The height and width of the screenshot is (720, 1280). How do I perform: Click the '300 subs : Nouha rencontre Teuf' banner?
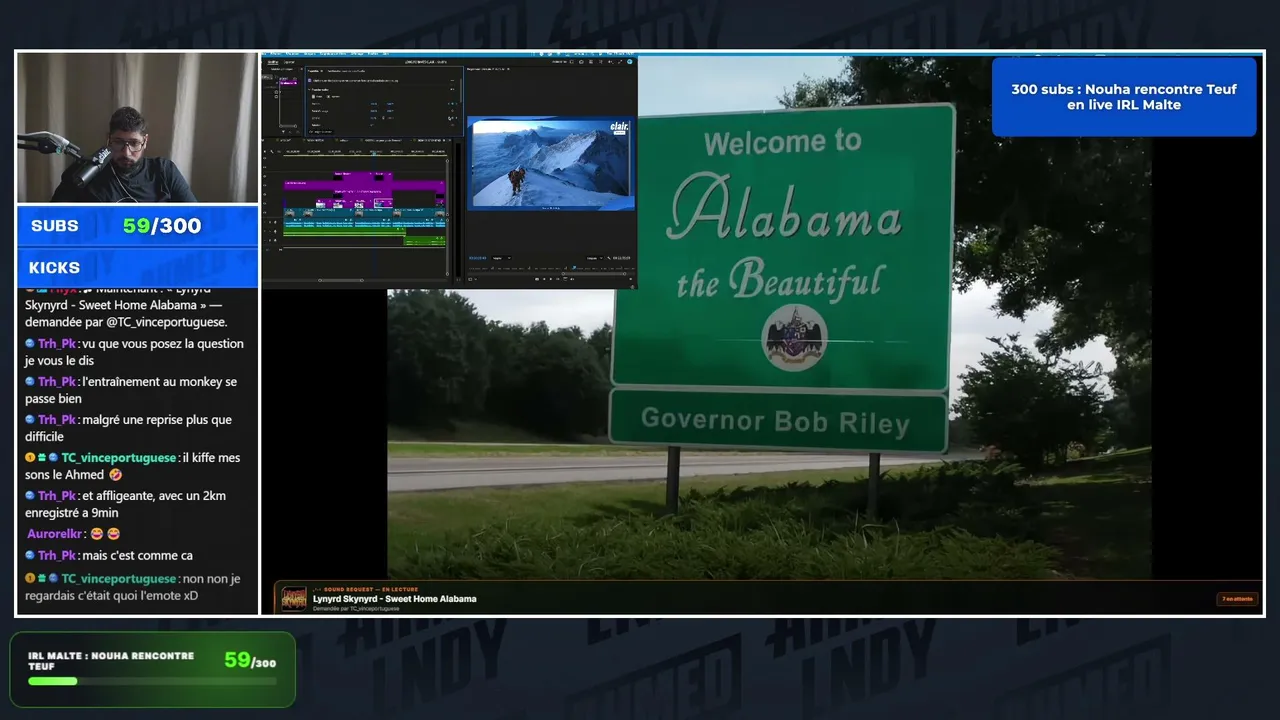[x=1124, y=97]
